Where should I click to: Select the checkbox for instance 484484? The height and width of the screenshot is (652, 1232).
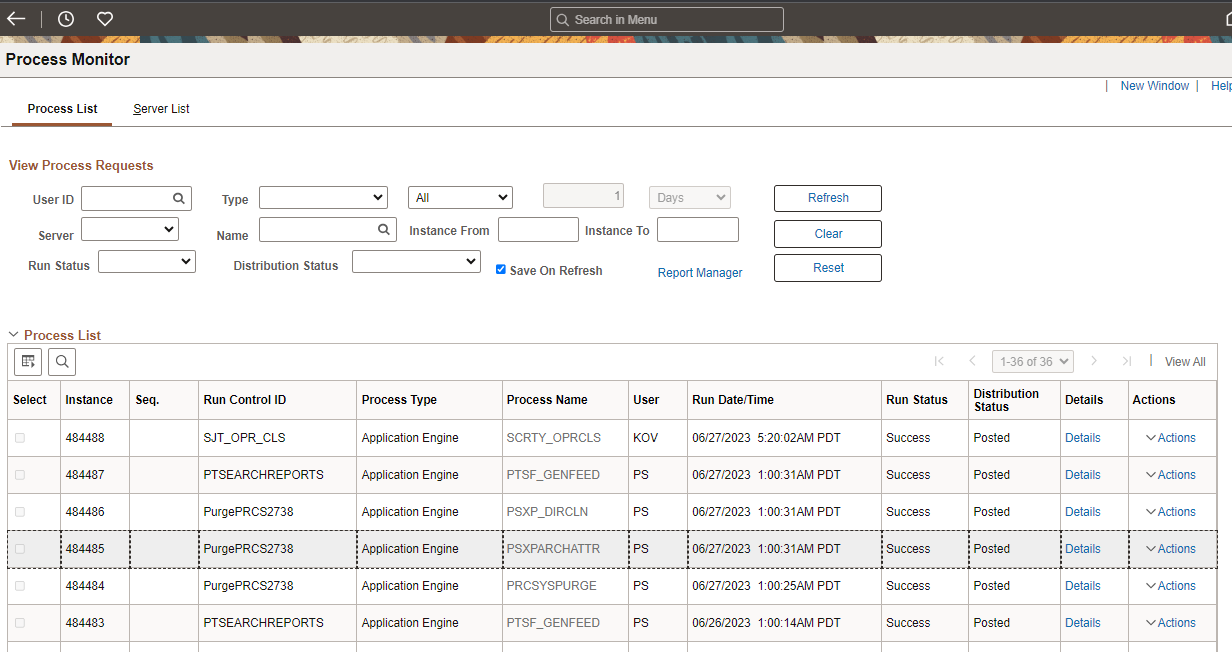[x=22, y=585]
